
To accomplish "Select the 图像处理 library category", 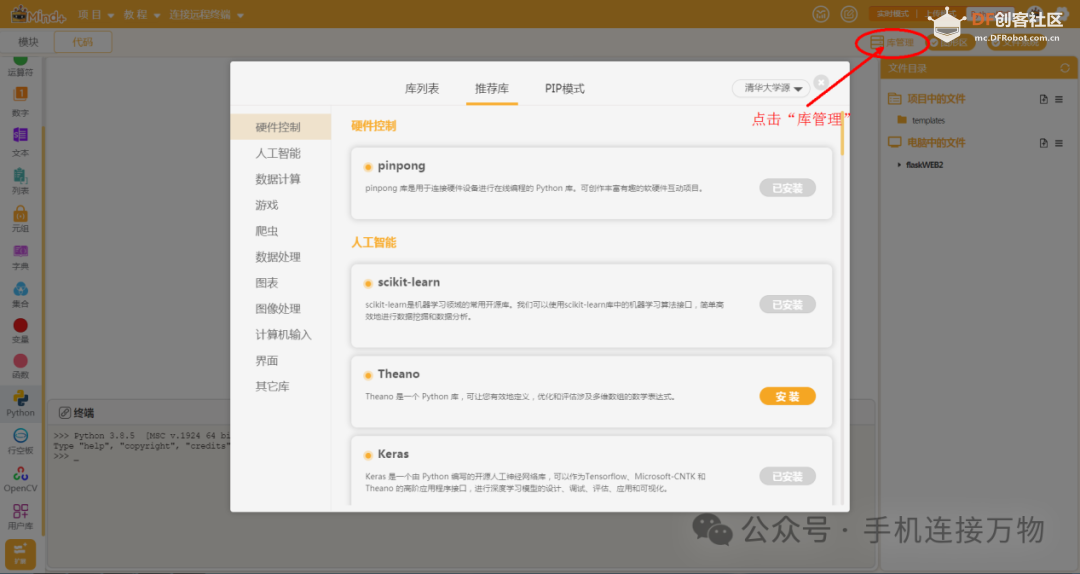I will click(280, 309).
